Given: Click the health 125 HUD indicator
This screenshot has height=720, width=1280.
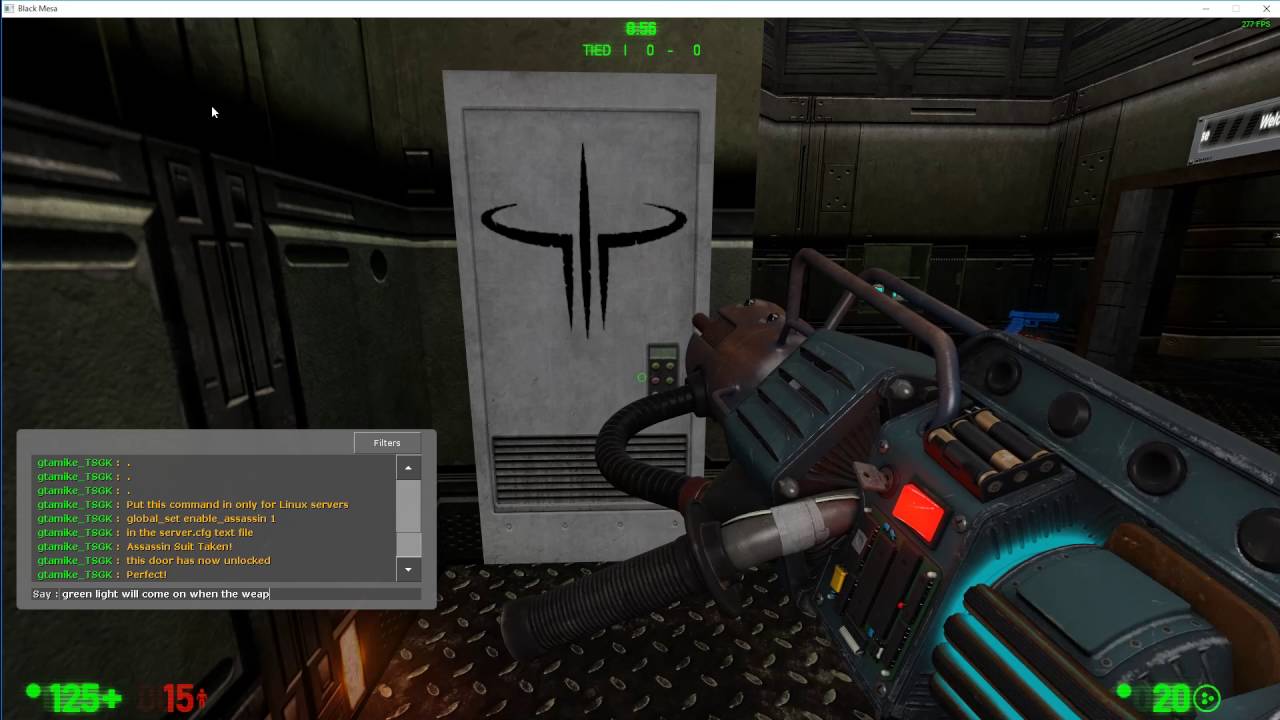Looking at the screenshot, I should point(75,696).
